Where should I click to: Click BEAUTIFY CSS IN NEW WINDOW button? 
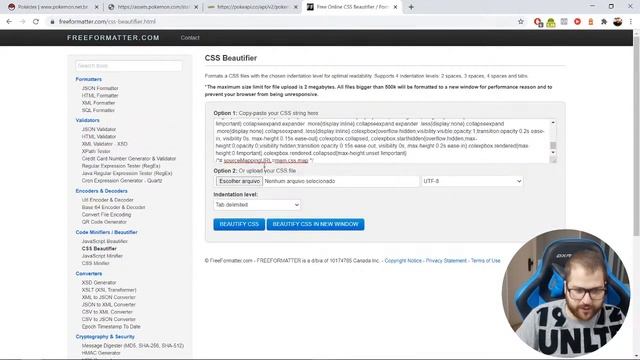pyautogui.click(x=316, y=224)
